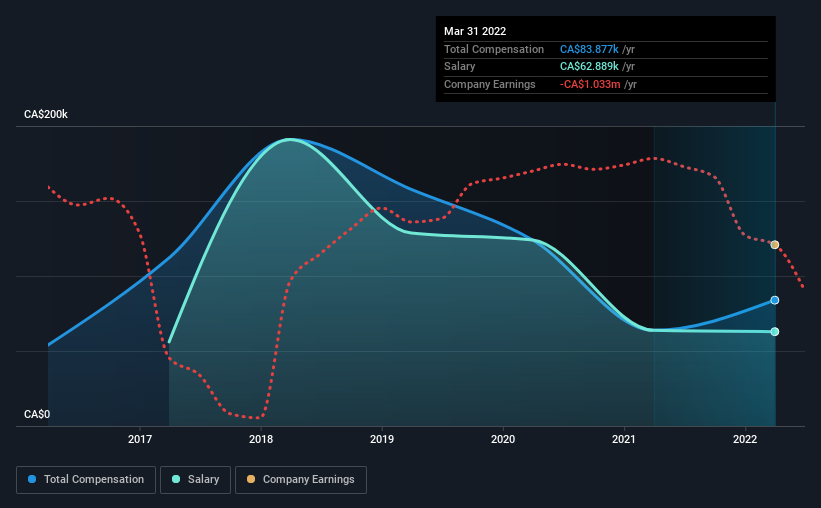
Task: Click the blue dot in Total Compensation legend
Action: point(32,479)
